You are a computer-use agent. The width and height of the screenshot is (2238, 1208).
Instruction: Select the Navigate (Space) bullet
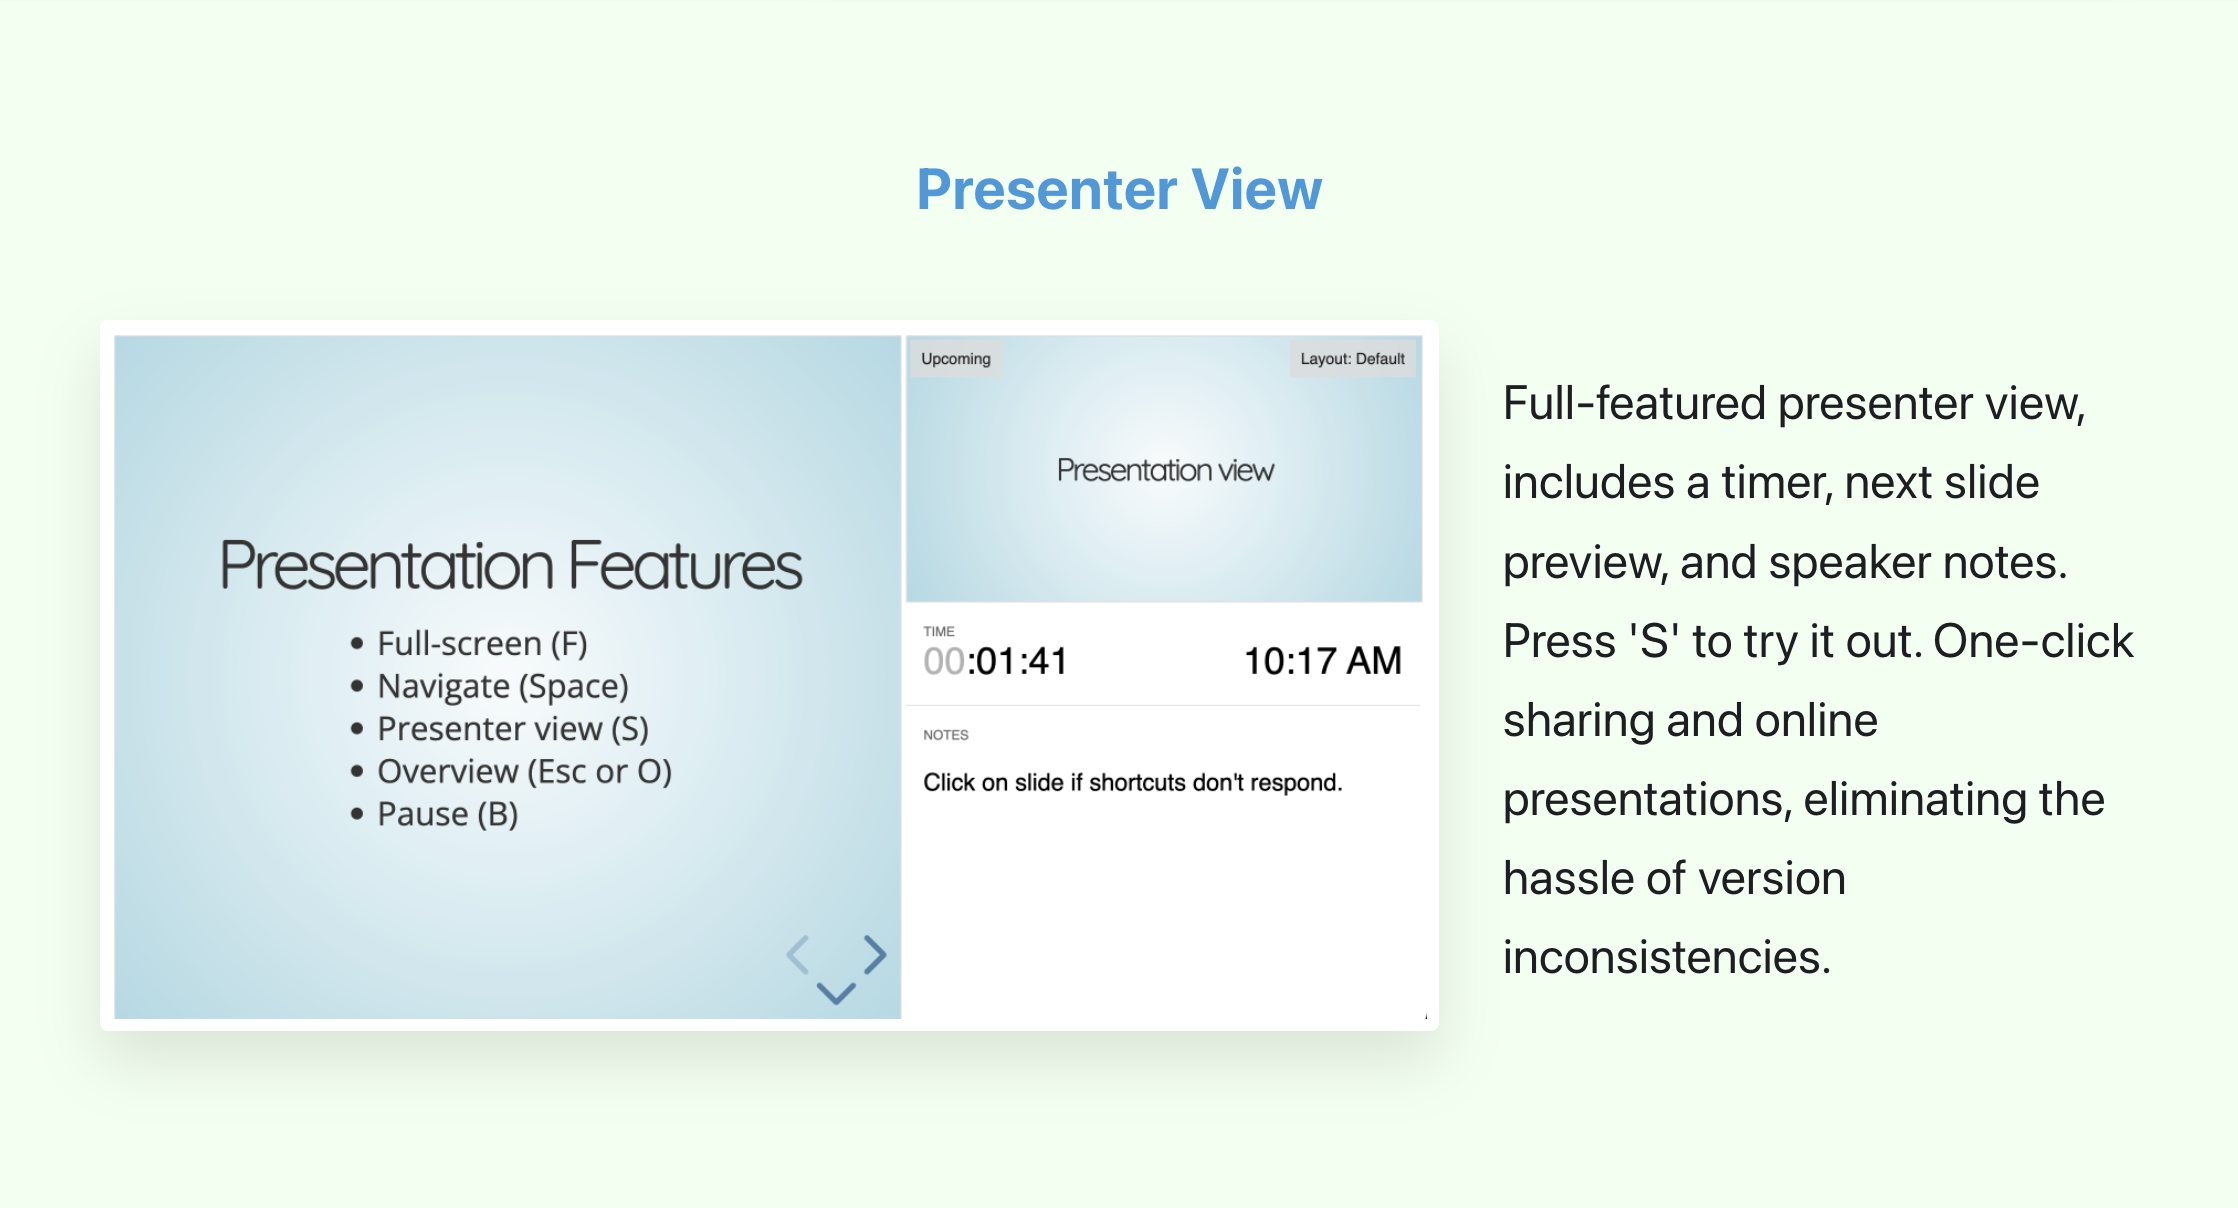(503, 686)
